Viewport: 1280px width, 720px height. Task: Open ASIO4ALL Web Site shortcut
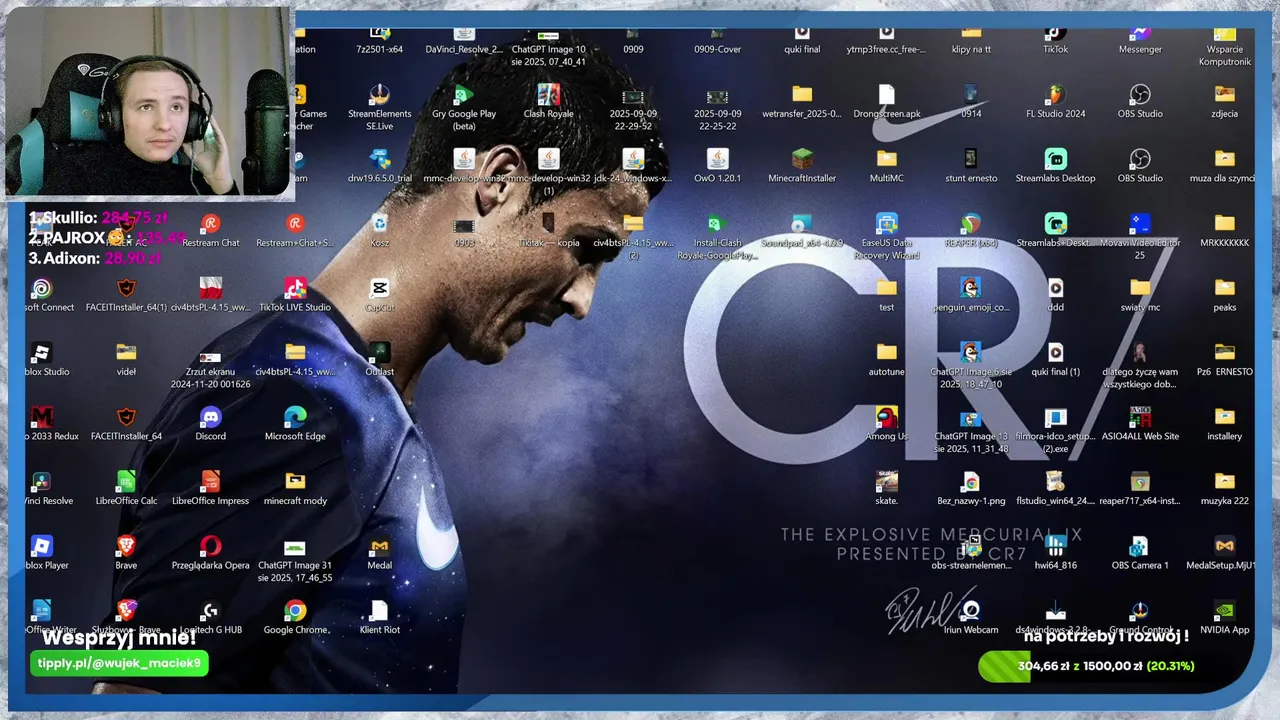pos(1140,423)
